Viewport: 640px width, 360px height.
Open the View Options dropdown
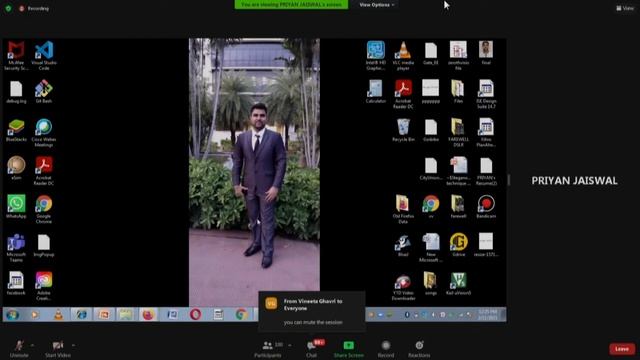(x=376, y=5)
